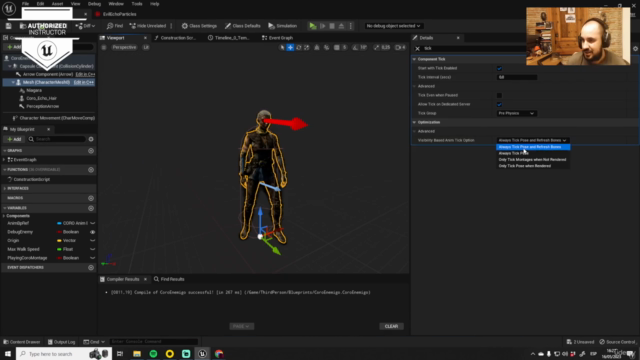Click the Find magnifier toolbar button
This screenshot has height=360, width=640.
pos(115,26)
